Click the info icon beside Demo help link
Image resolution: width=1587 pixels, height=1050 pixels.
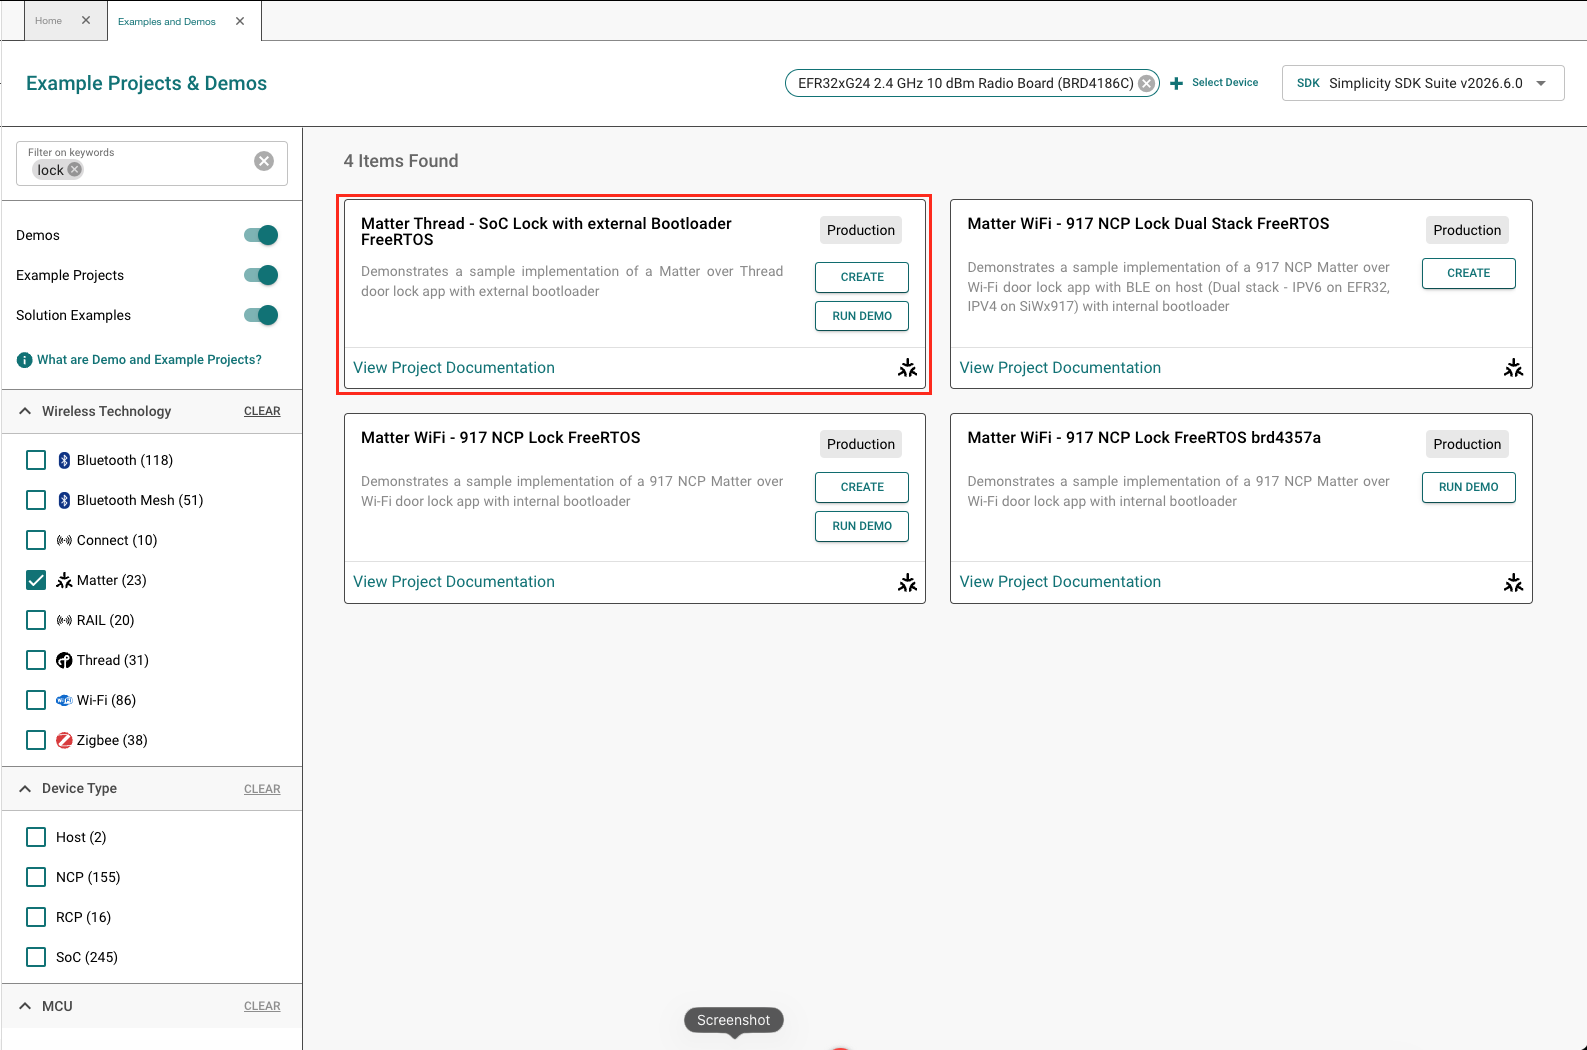25,360
